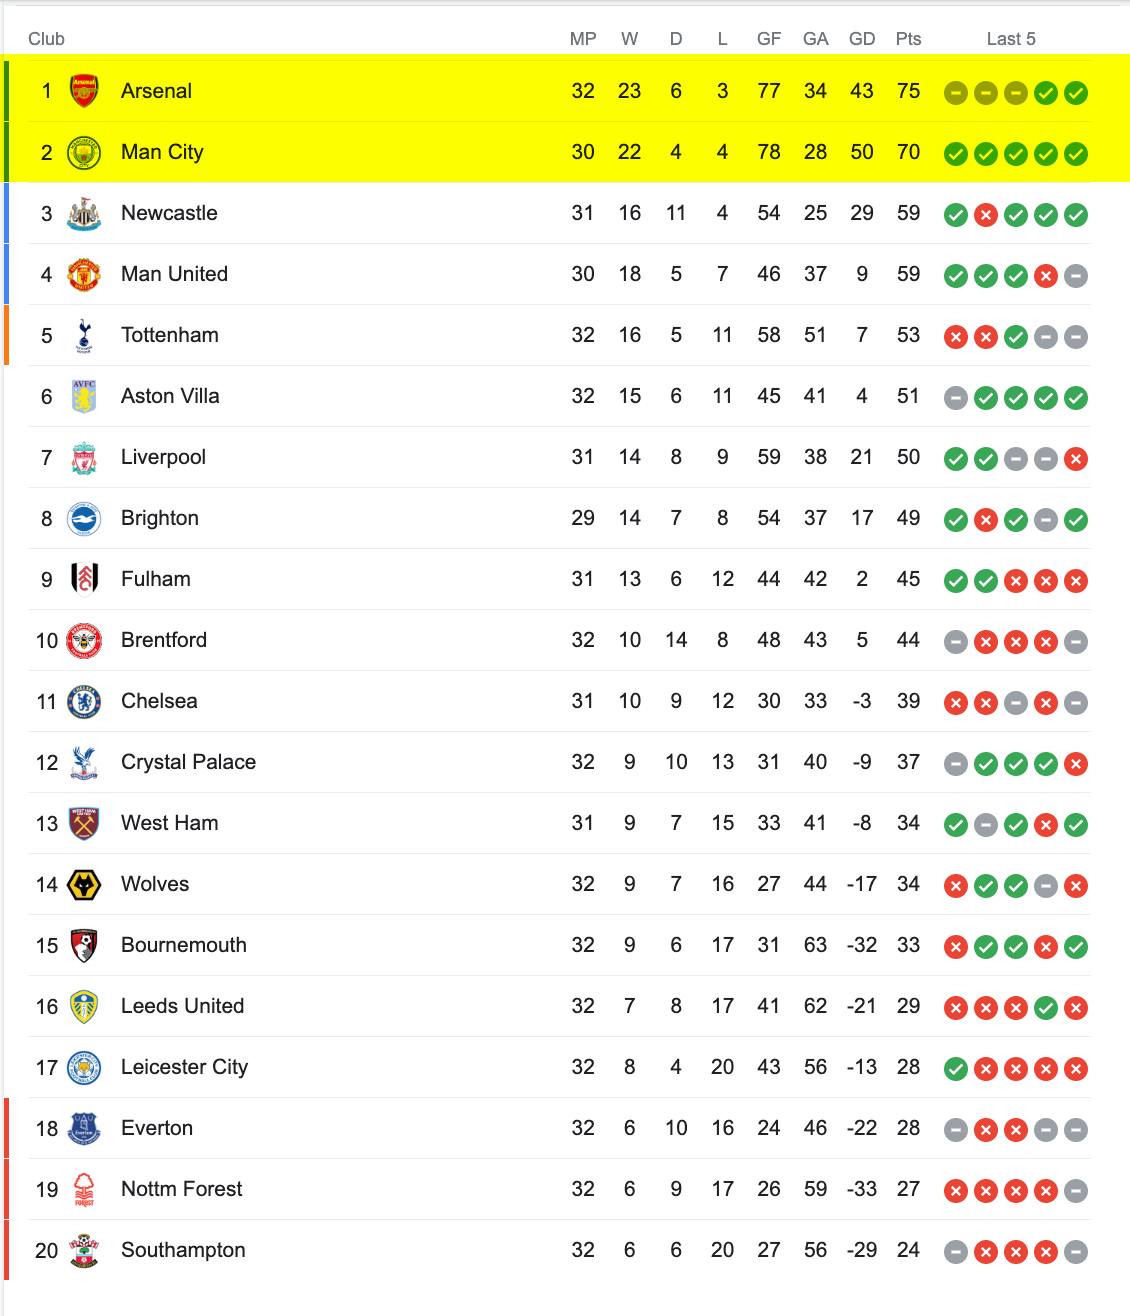1130x1316 pixels.
Task: Open the Newcastle crest icon
Action: [84, 213]
